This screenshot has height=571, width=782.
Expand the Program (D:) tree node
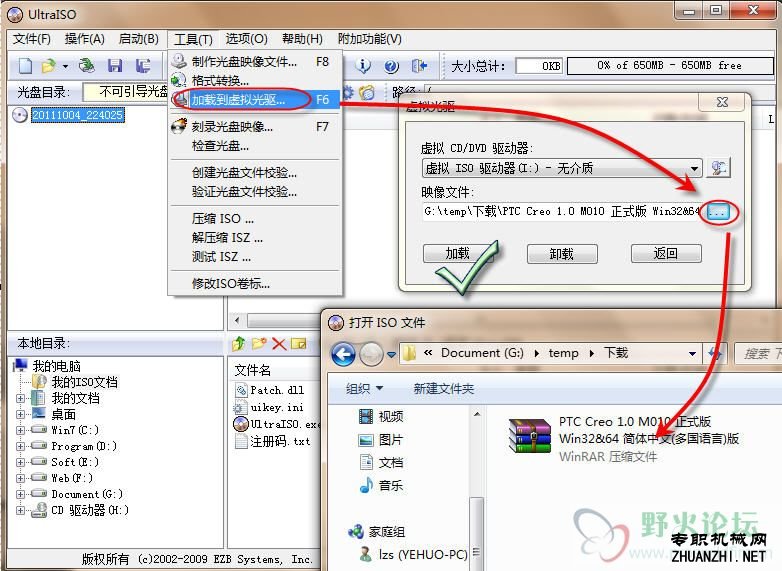[20, 446]
